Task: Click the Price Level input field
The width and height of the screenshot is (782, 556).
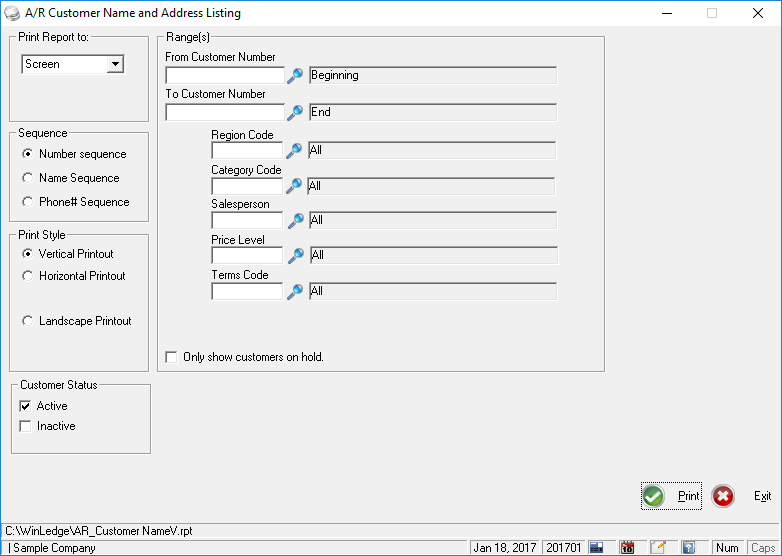Action: pos(247,256)
